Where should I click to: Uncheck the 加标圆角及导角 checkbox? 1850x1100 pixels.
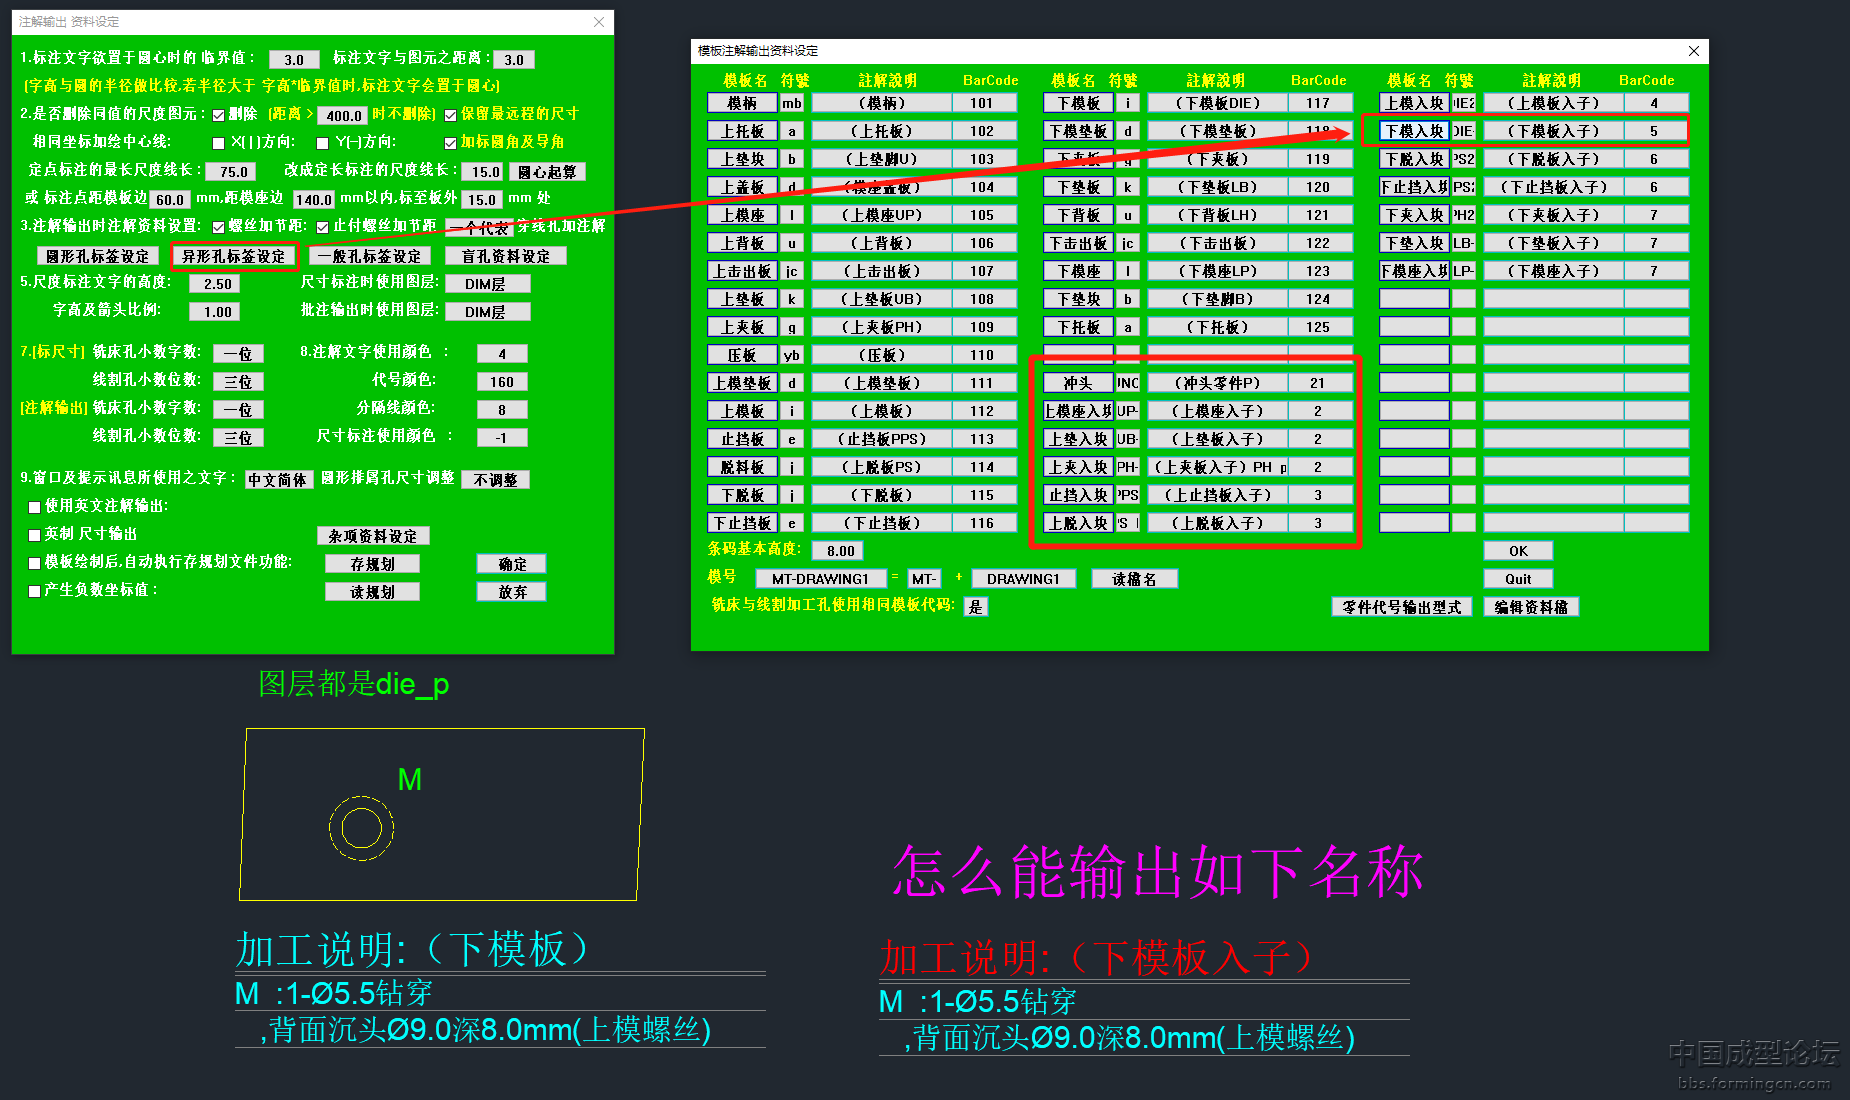coord(450,143)
